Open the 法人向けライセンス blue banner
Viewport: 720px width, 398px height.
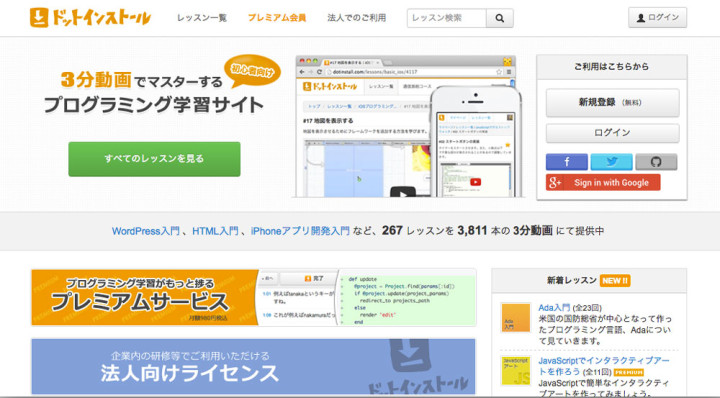[x=253, y=366]
